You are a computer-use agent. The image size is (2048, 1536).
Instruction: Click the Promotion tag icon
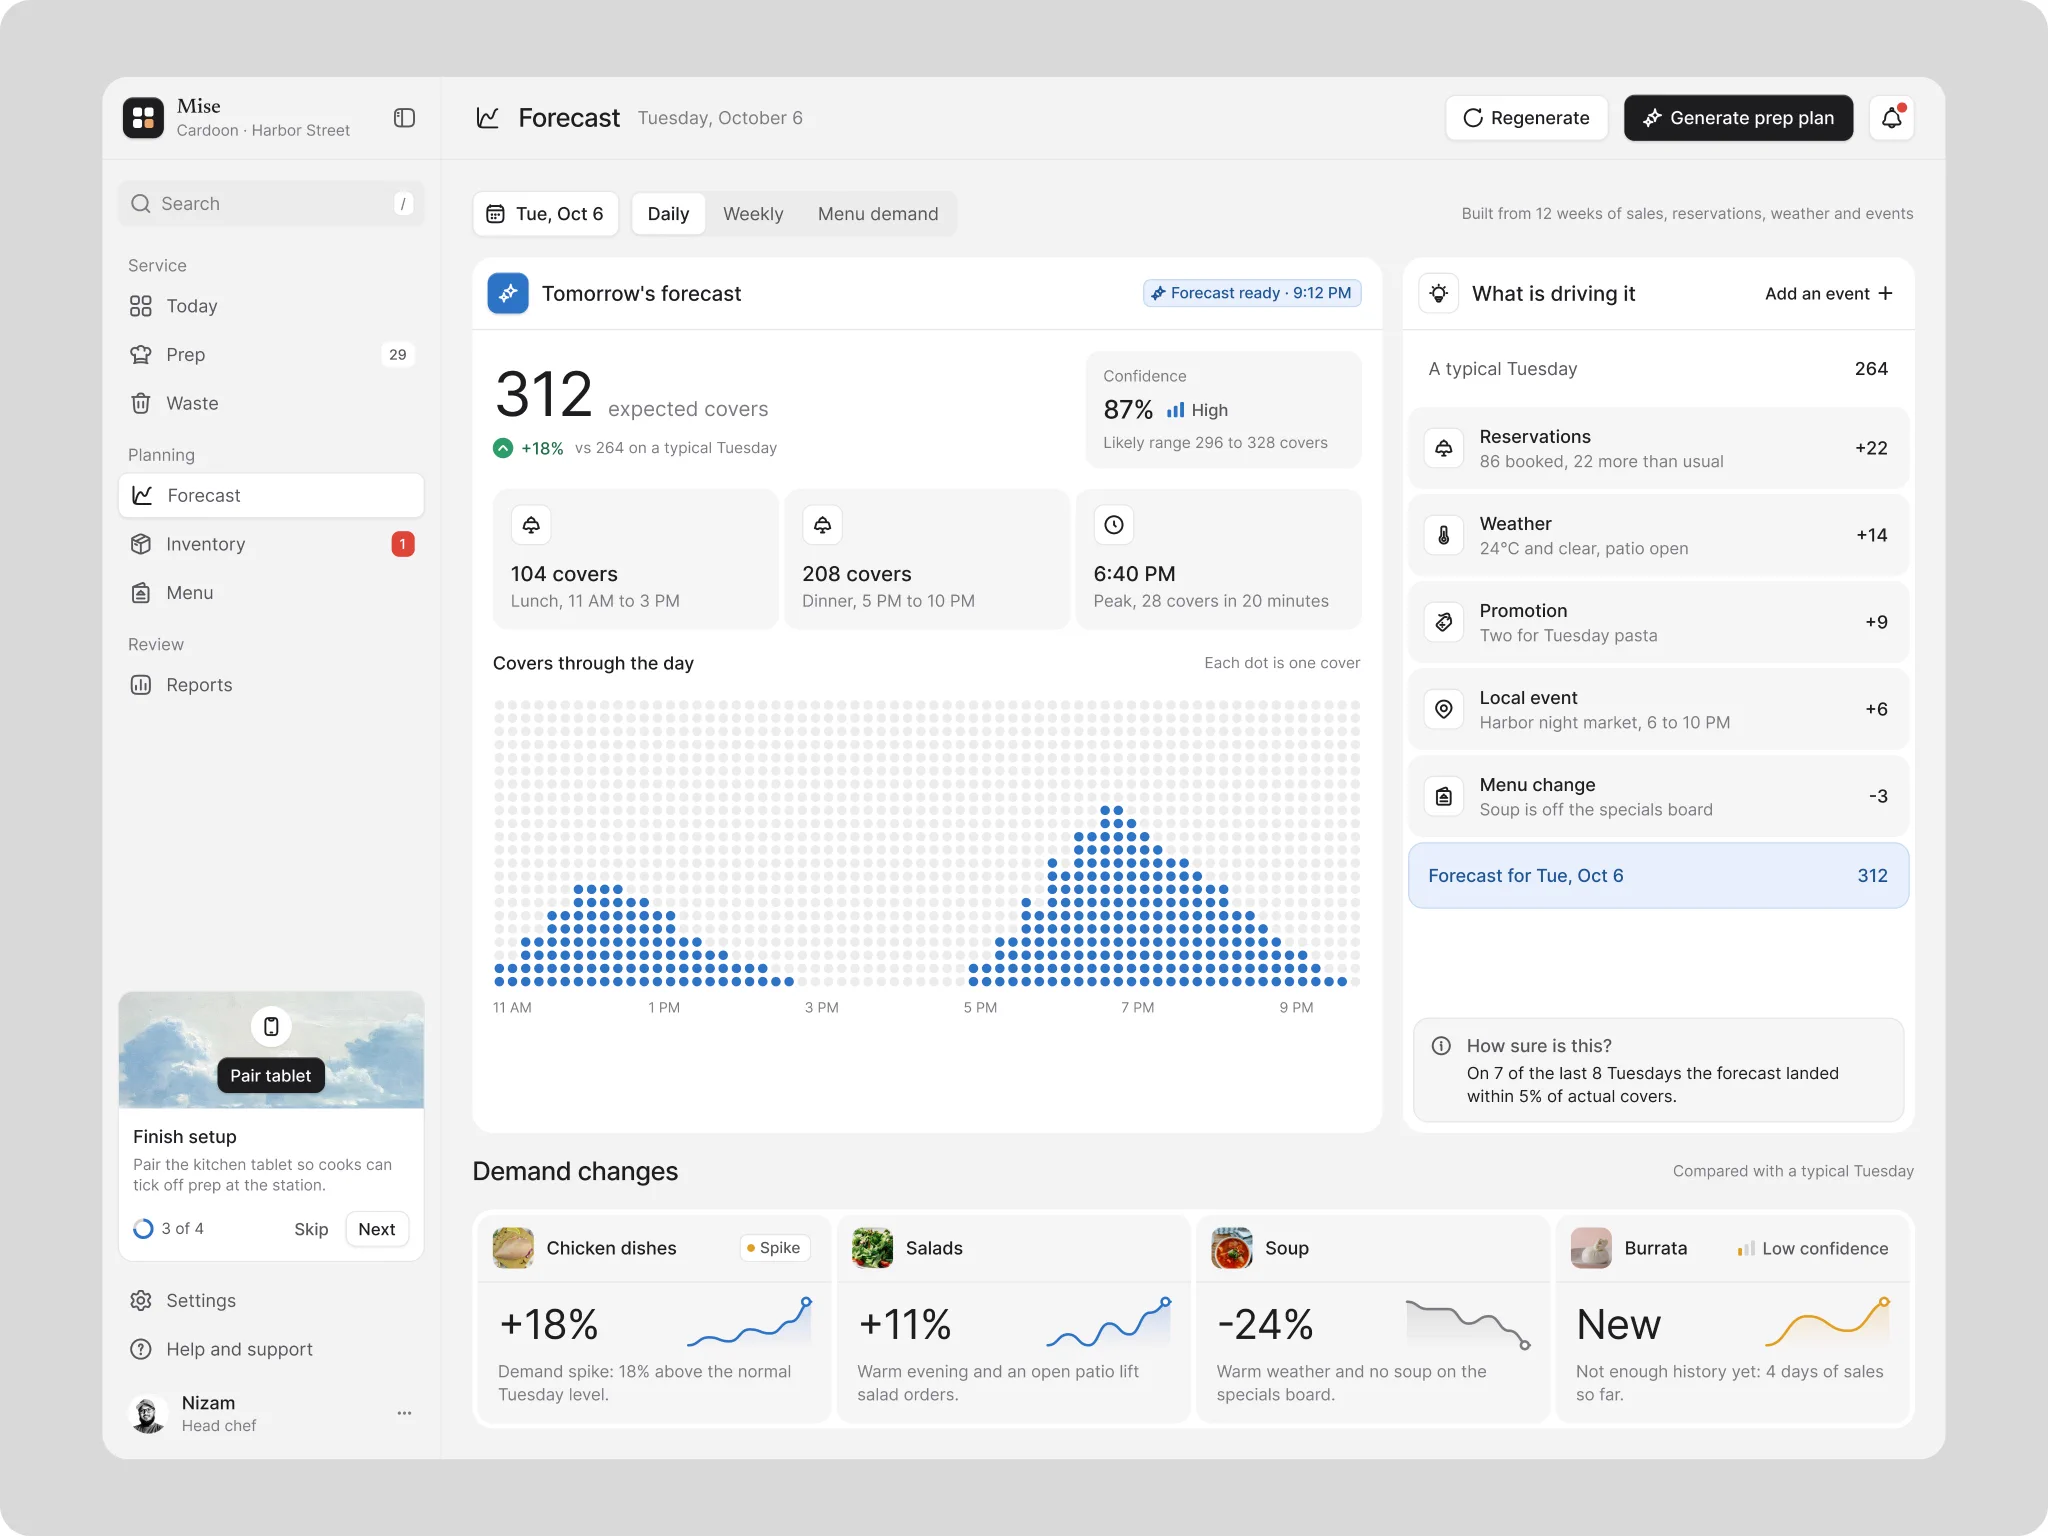click(1444, 622)
